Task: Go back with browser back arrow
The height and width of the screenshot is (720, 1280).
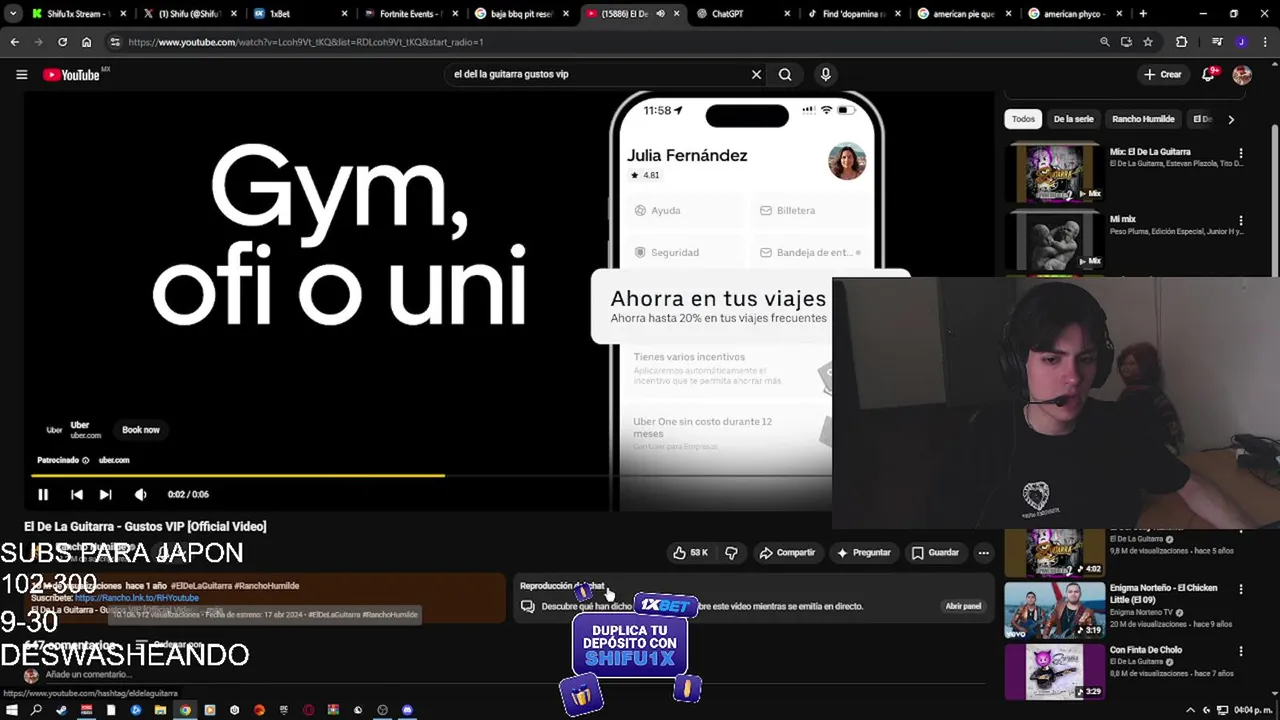Action: click(14, 42)
